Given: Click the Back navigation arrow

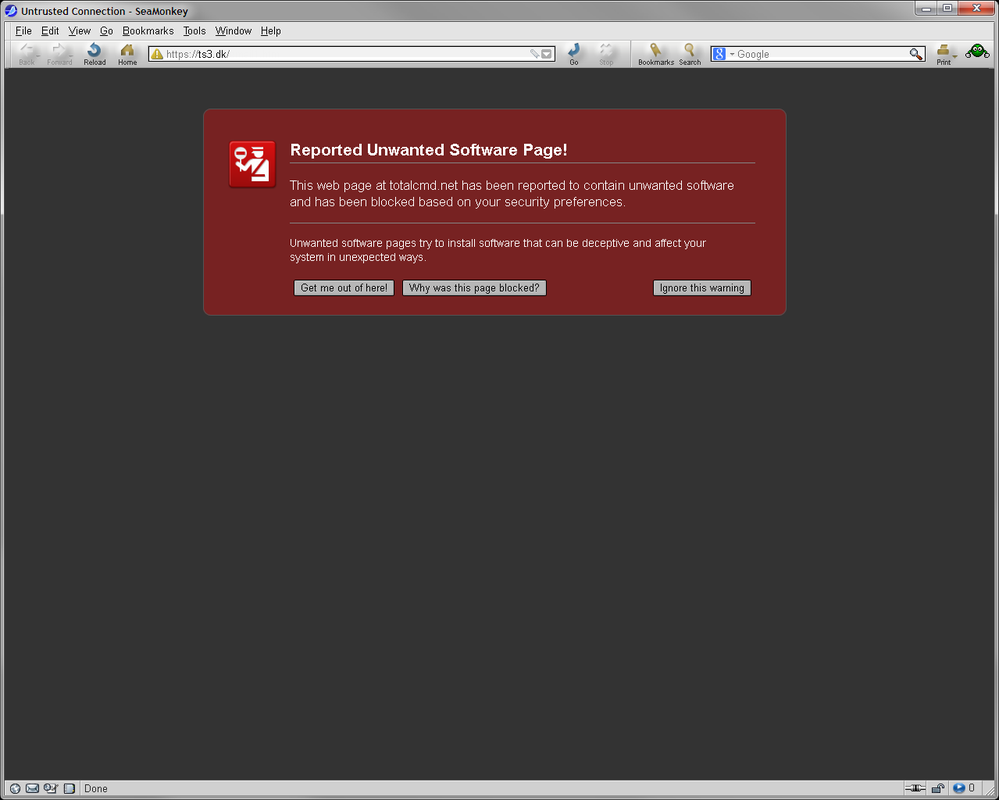Looking at the screenshot, I should (x=27, y=54).
